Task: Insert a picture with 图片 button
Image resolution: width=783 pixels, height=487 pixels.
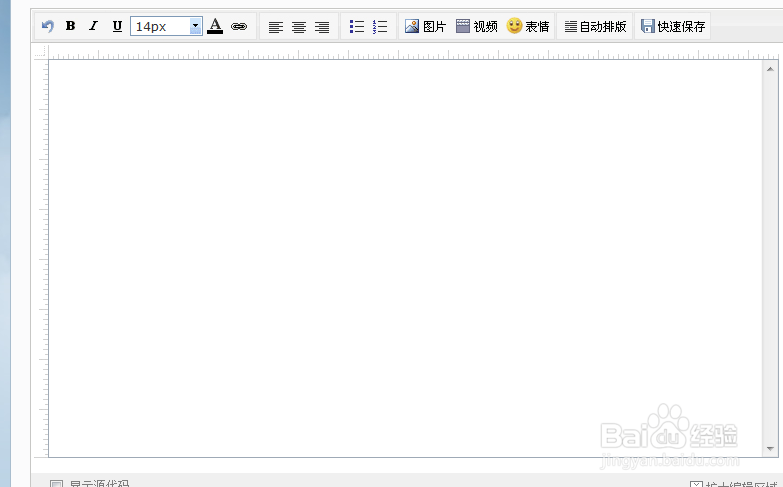Action: (425, 26)
